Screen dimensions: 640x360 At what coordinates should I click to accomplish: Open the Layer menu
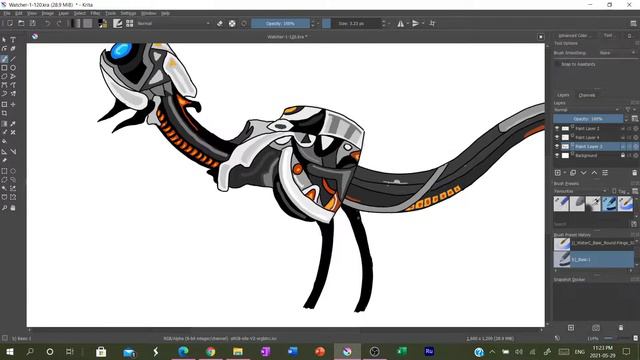coord(63,13)
